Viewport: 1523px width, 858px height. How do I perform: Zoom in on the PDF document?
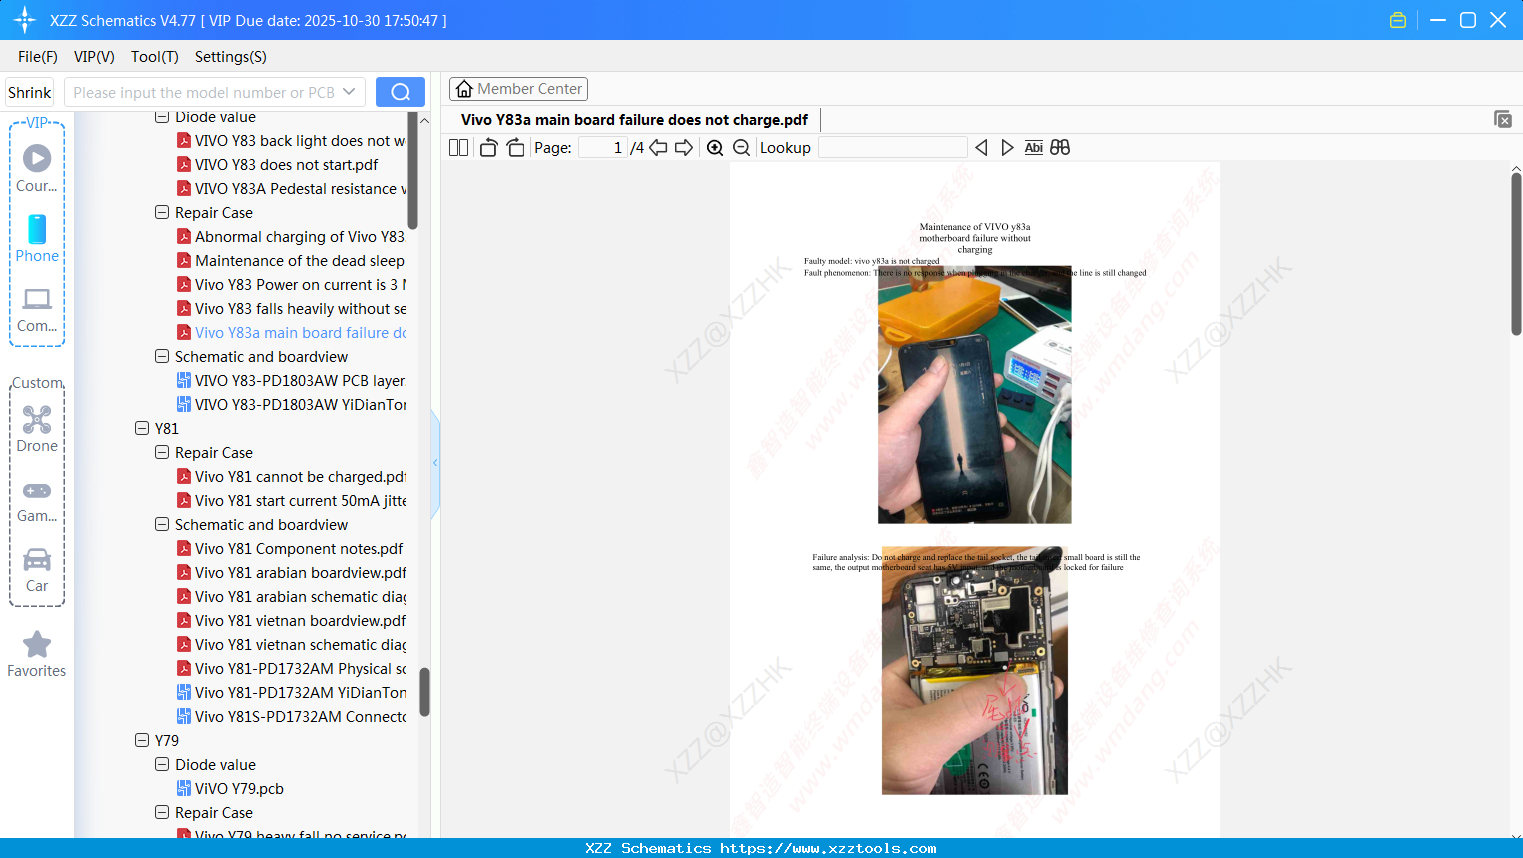[715, 147]
